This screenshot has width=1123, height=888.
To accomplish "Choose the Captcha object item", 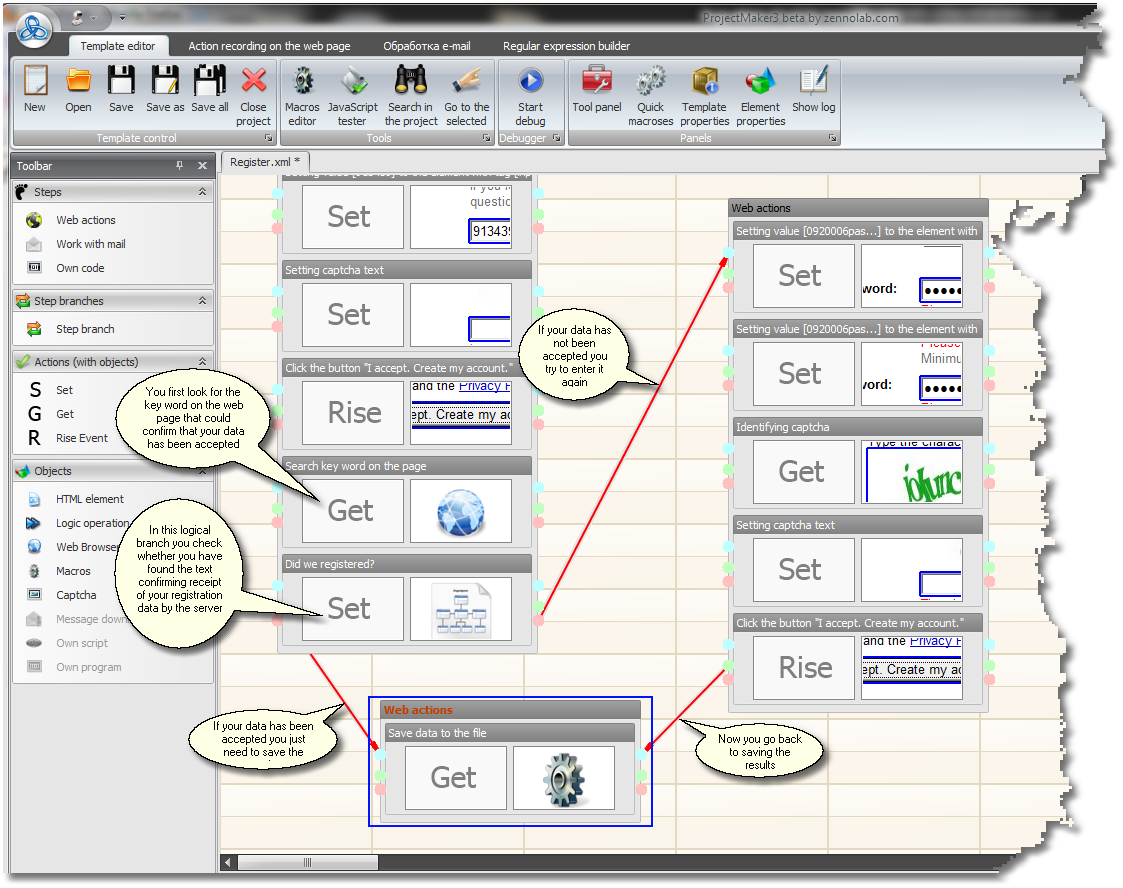I will pos(76,595).
